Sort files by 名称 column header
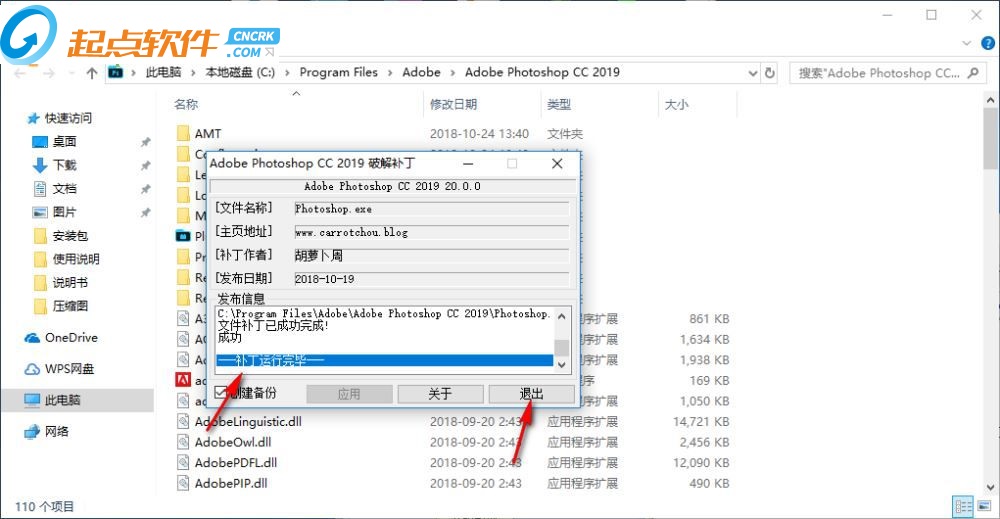The height and width of the screenshot is (519, 1000). coord(186,104)
